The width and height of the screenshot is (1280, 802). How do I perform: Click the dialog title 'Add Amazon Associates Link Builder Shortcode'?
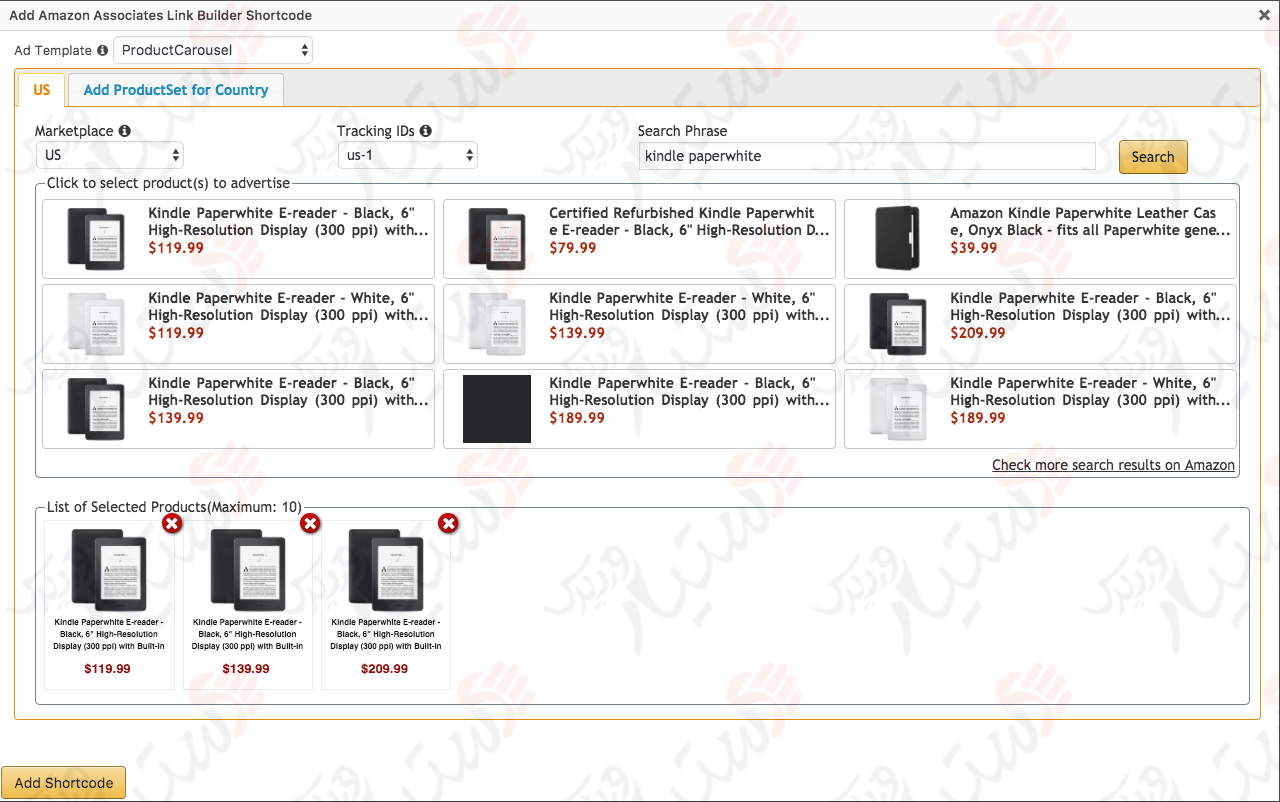point(160,15)
